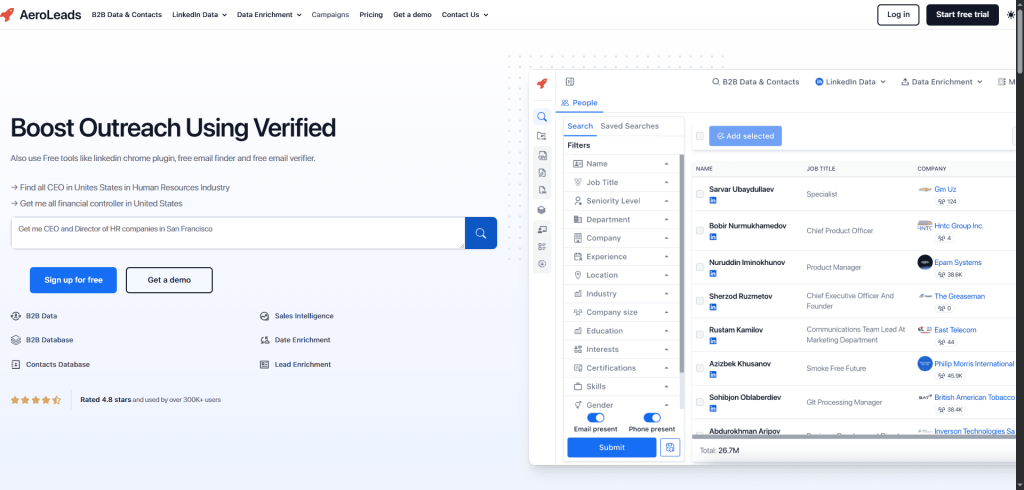Image resolution: width=1024 pixels, height=490 pixels.
Task: Expand the Seniority Level filter
Action: tap(622, 201)
